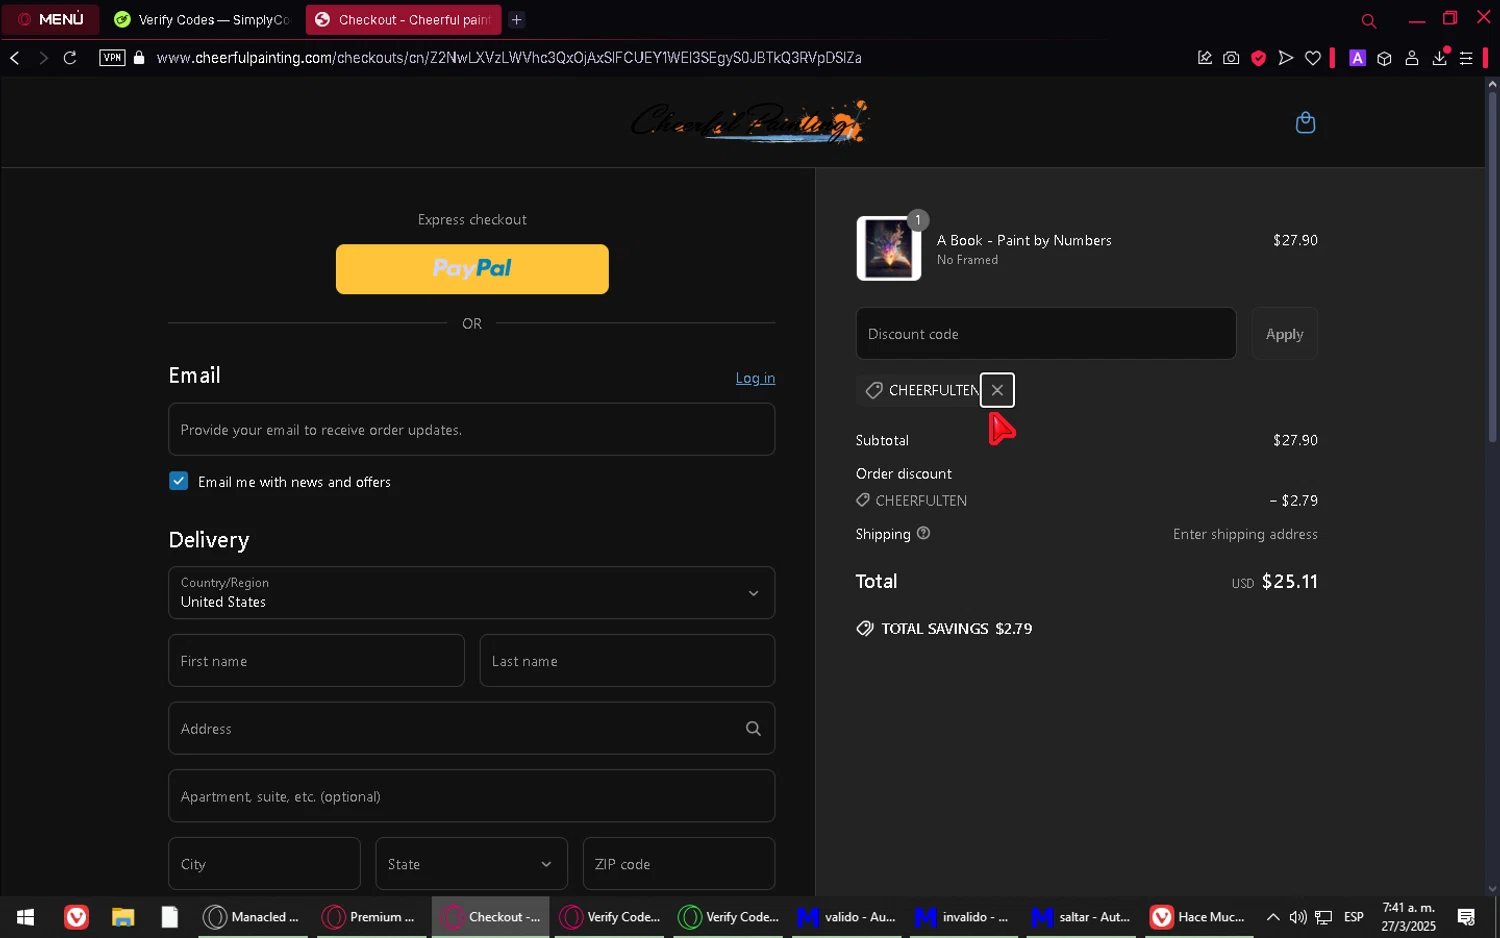This screenshot has height=938, width=1500.
Task: Click the Apply discount button
Action: [x=1284, y=333]
